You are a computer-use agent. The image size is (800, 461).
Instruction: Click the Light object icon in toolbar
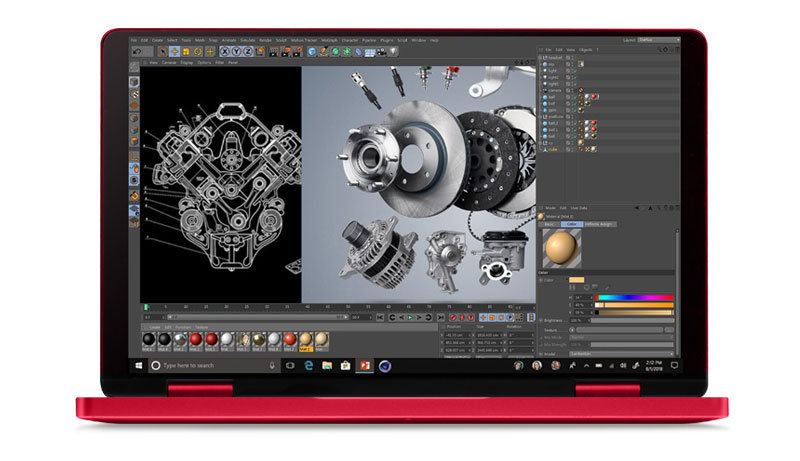(x=393, y=52)
